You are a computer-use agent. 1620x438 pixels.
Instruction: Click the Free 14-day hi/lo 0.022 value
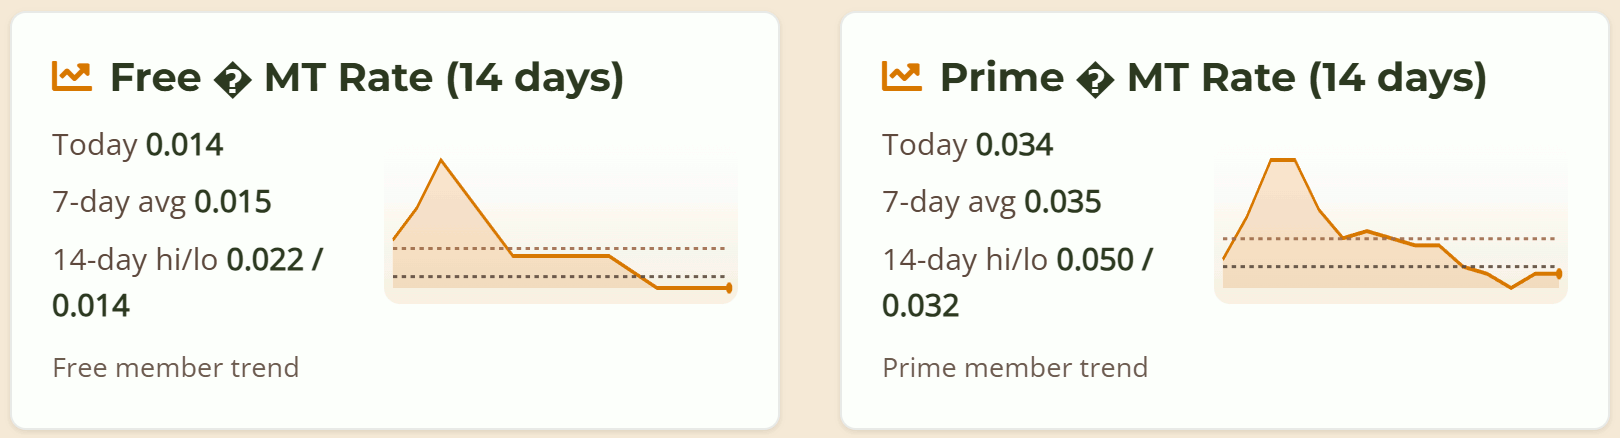click(265, 260)
